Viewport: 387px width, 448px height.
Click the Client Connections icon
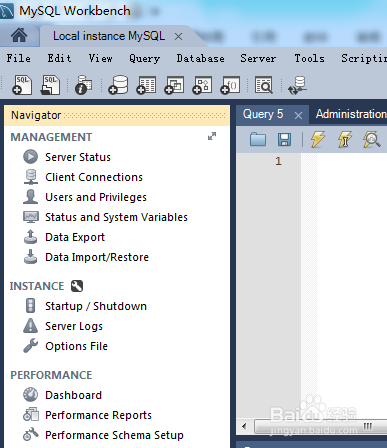pyautogui.click(x=30, y=177)
